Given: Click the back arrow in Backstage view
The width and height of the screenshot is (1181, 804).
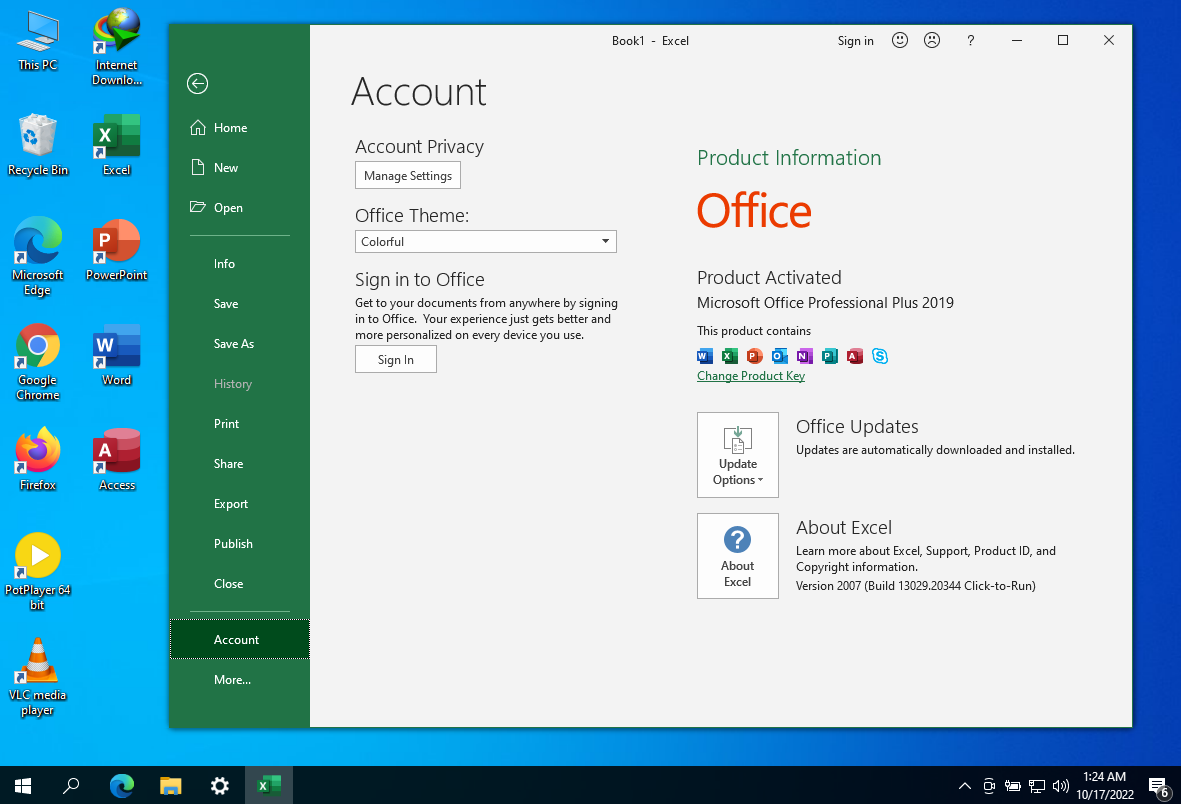Looking at the screenshot, I should 198,84.
